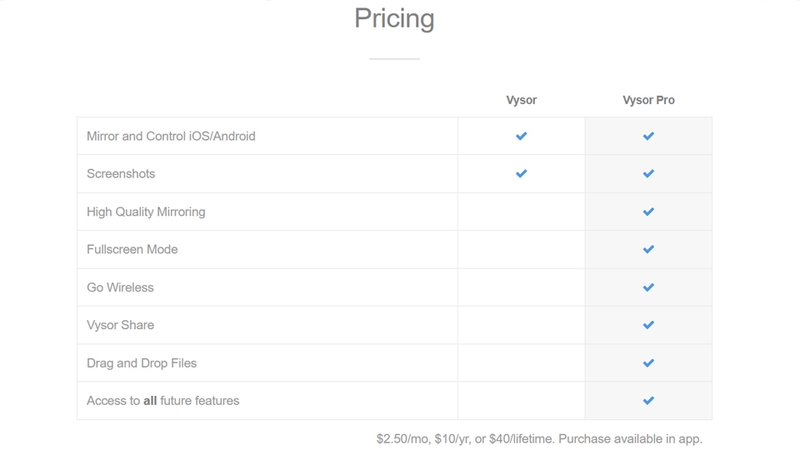Click the Go Wireless checkmark
Viewport: 800px width, 450px height.
coord(648,288)
